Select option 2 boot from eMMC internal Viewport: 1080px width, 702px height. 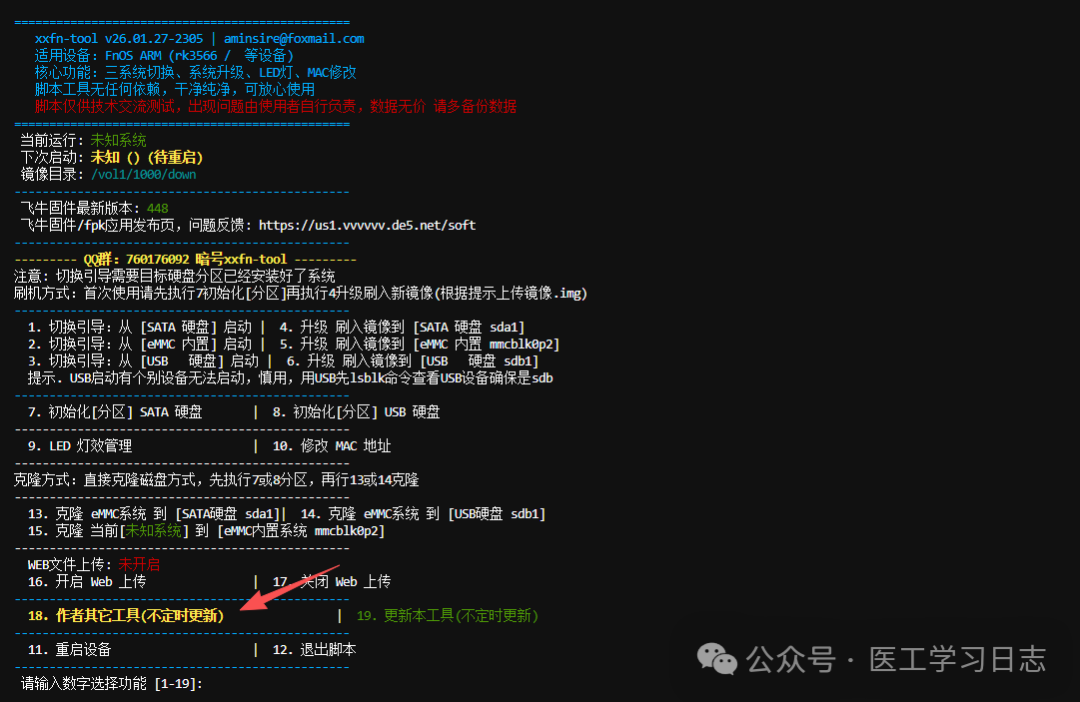coord(139,344)
